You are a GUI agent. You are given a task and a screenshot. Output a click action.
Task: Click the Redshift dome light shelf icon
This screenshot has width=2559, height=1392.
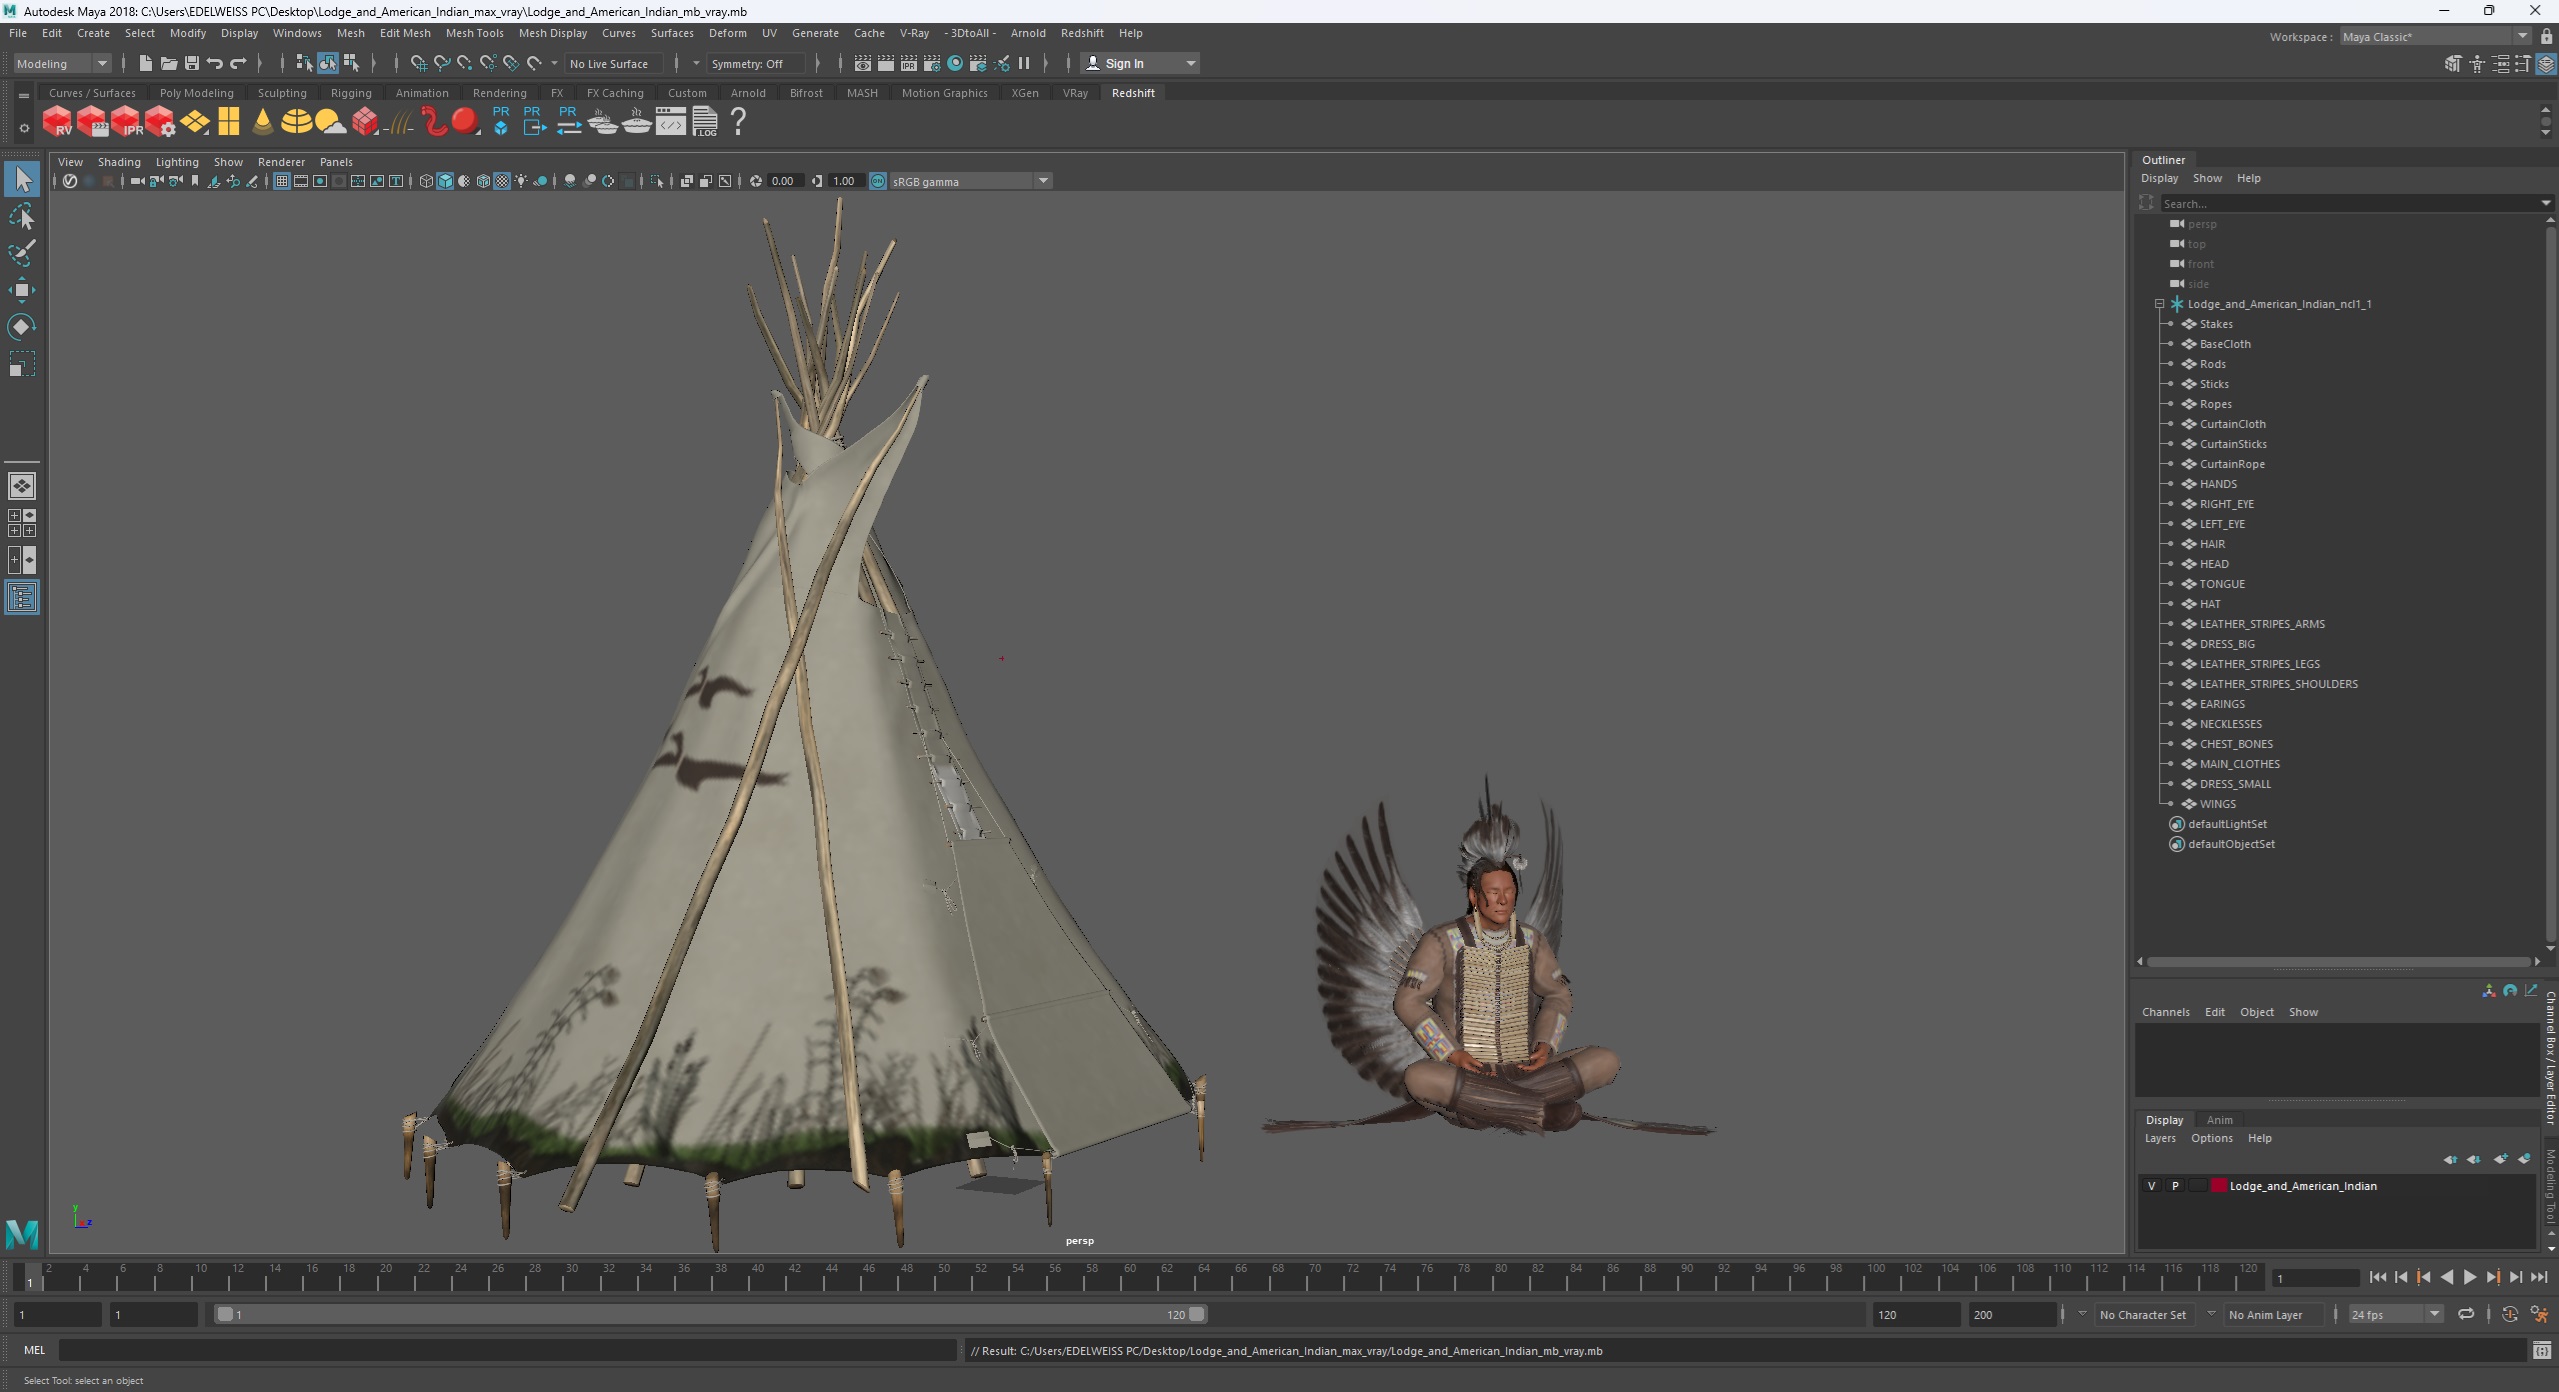pyautogui.click(x=296, y=122)
